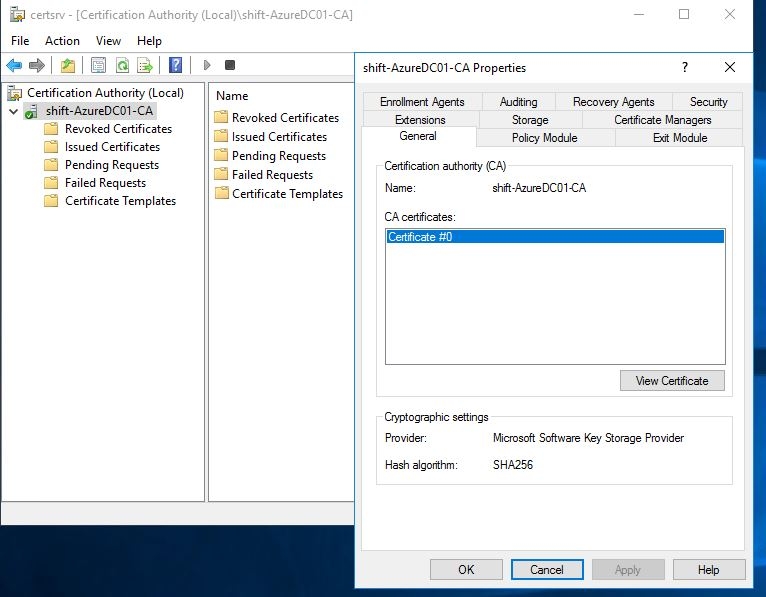Viewport: 766px width, 597px height.
Task: Click the shift-AzureDC01-CA server icon in tree
Action: click(31, 111)
